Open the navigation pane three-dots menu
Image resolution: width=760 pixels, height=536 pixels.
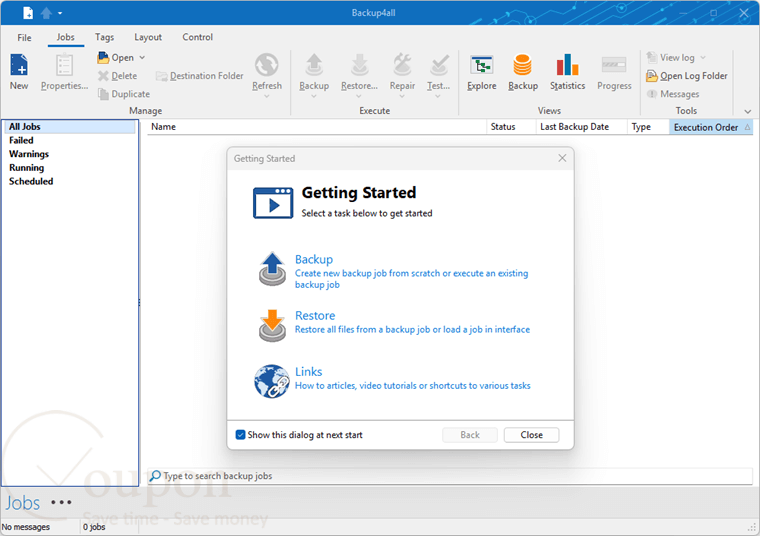(x=62, y=503)
